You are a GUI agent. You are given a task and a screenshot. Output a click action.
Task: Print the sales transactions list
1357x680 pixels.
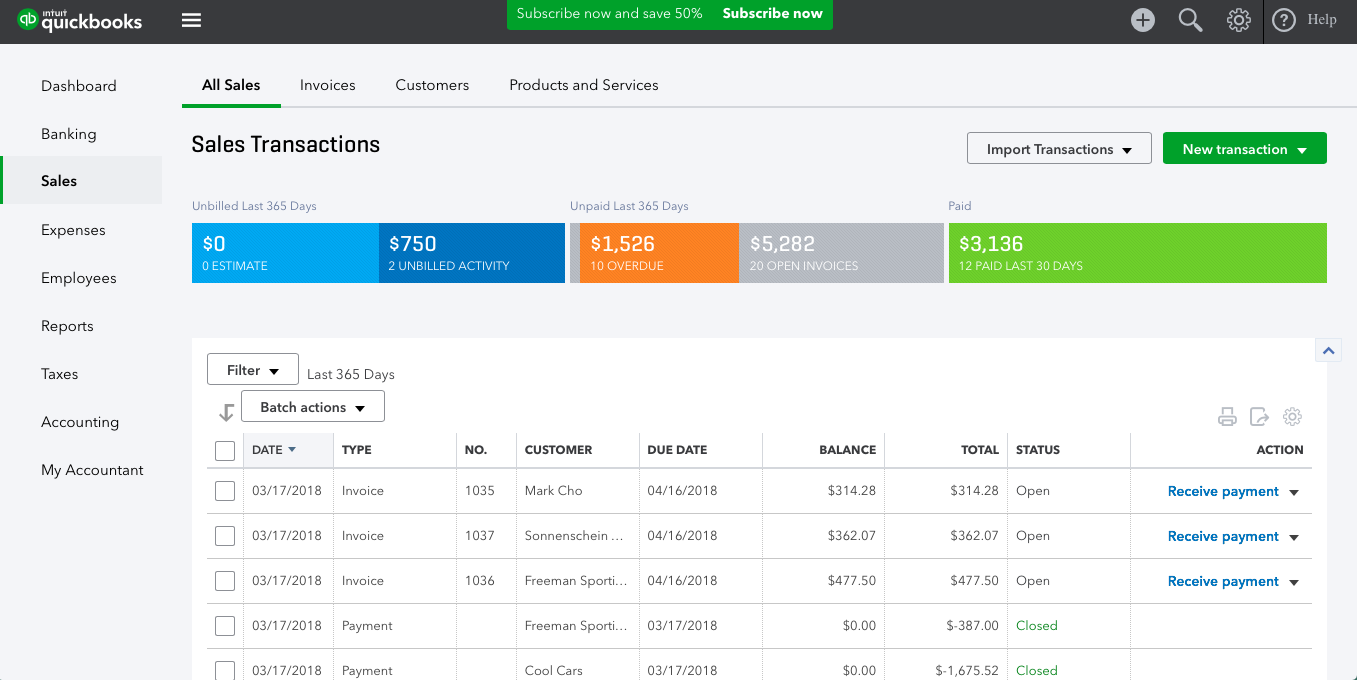point(1227,416)
